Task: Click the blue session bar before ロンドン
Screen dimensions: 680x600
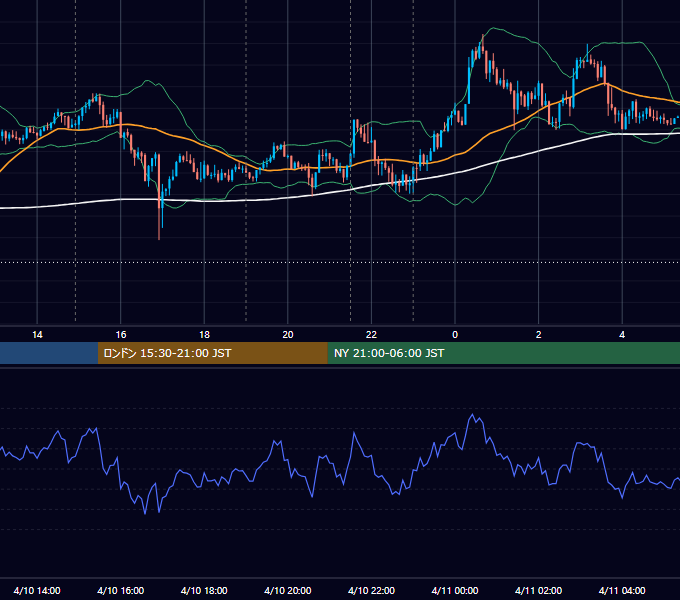Action: point(49,353)
